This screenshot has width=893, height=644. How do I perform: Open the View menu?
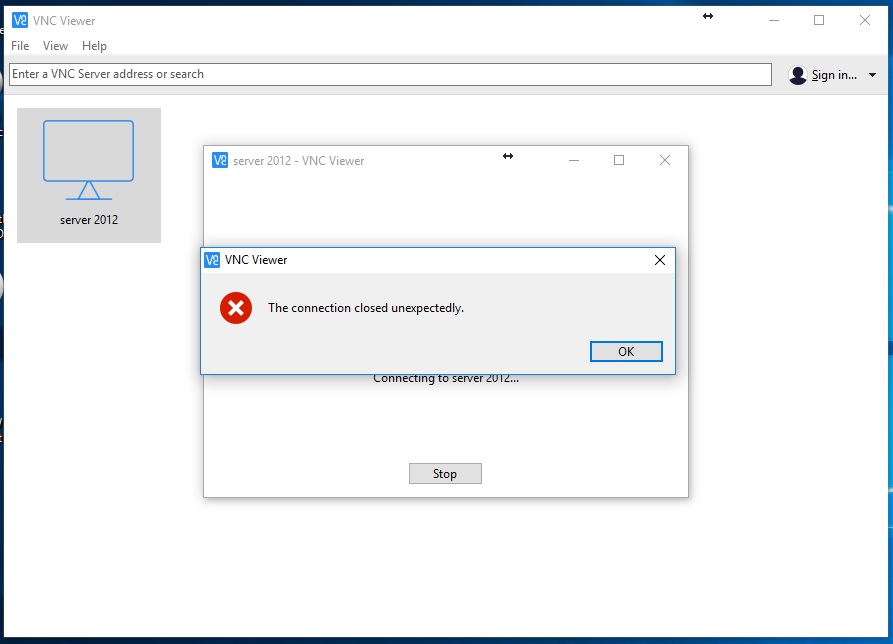tap(55, 46)
